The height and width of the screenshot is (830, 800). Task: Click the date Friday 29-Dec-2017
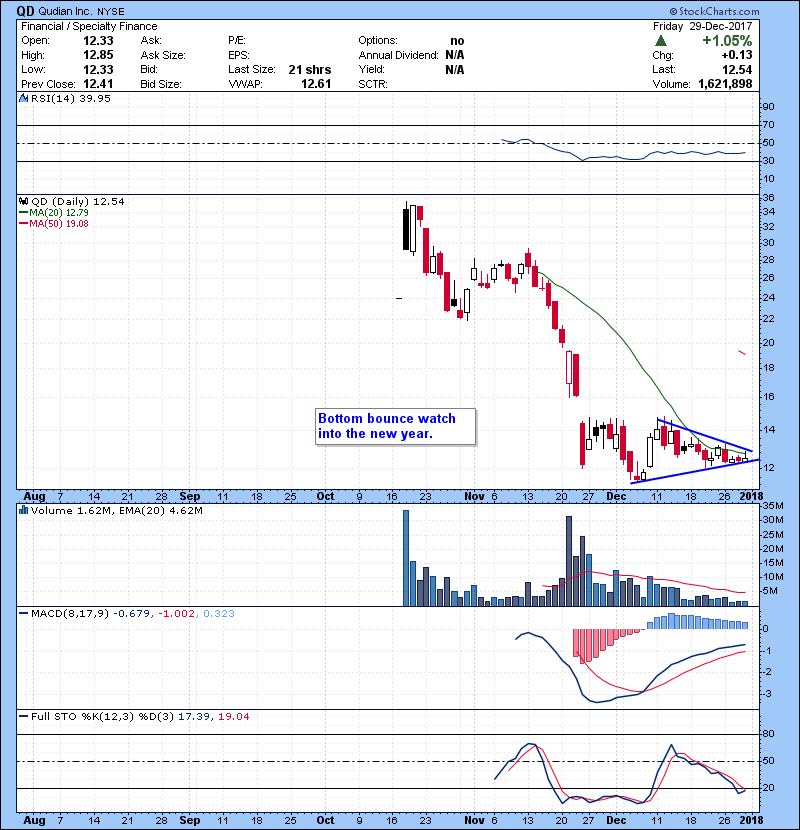(702, 26)
